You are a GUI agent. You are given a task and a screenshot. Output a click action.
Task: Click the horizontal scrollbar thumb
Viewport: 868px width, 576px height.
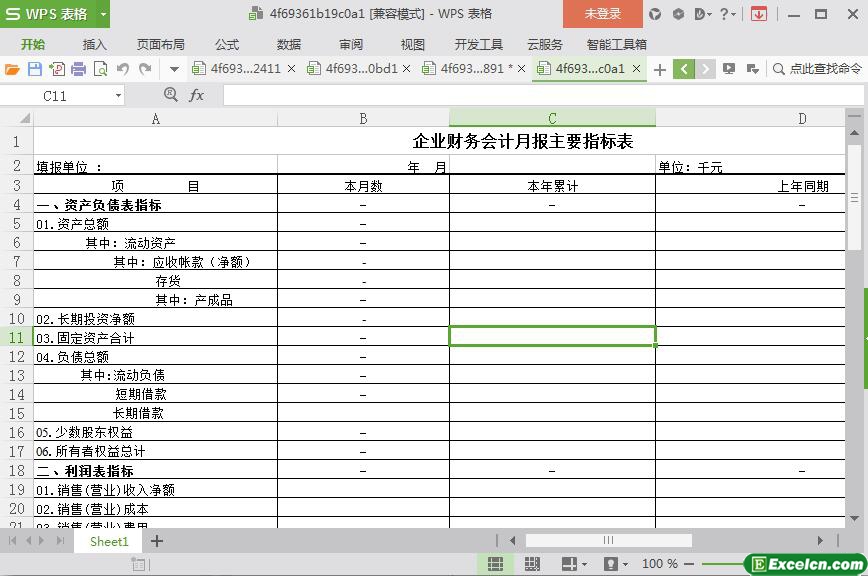(608, 540)
